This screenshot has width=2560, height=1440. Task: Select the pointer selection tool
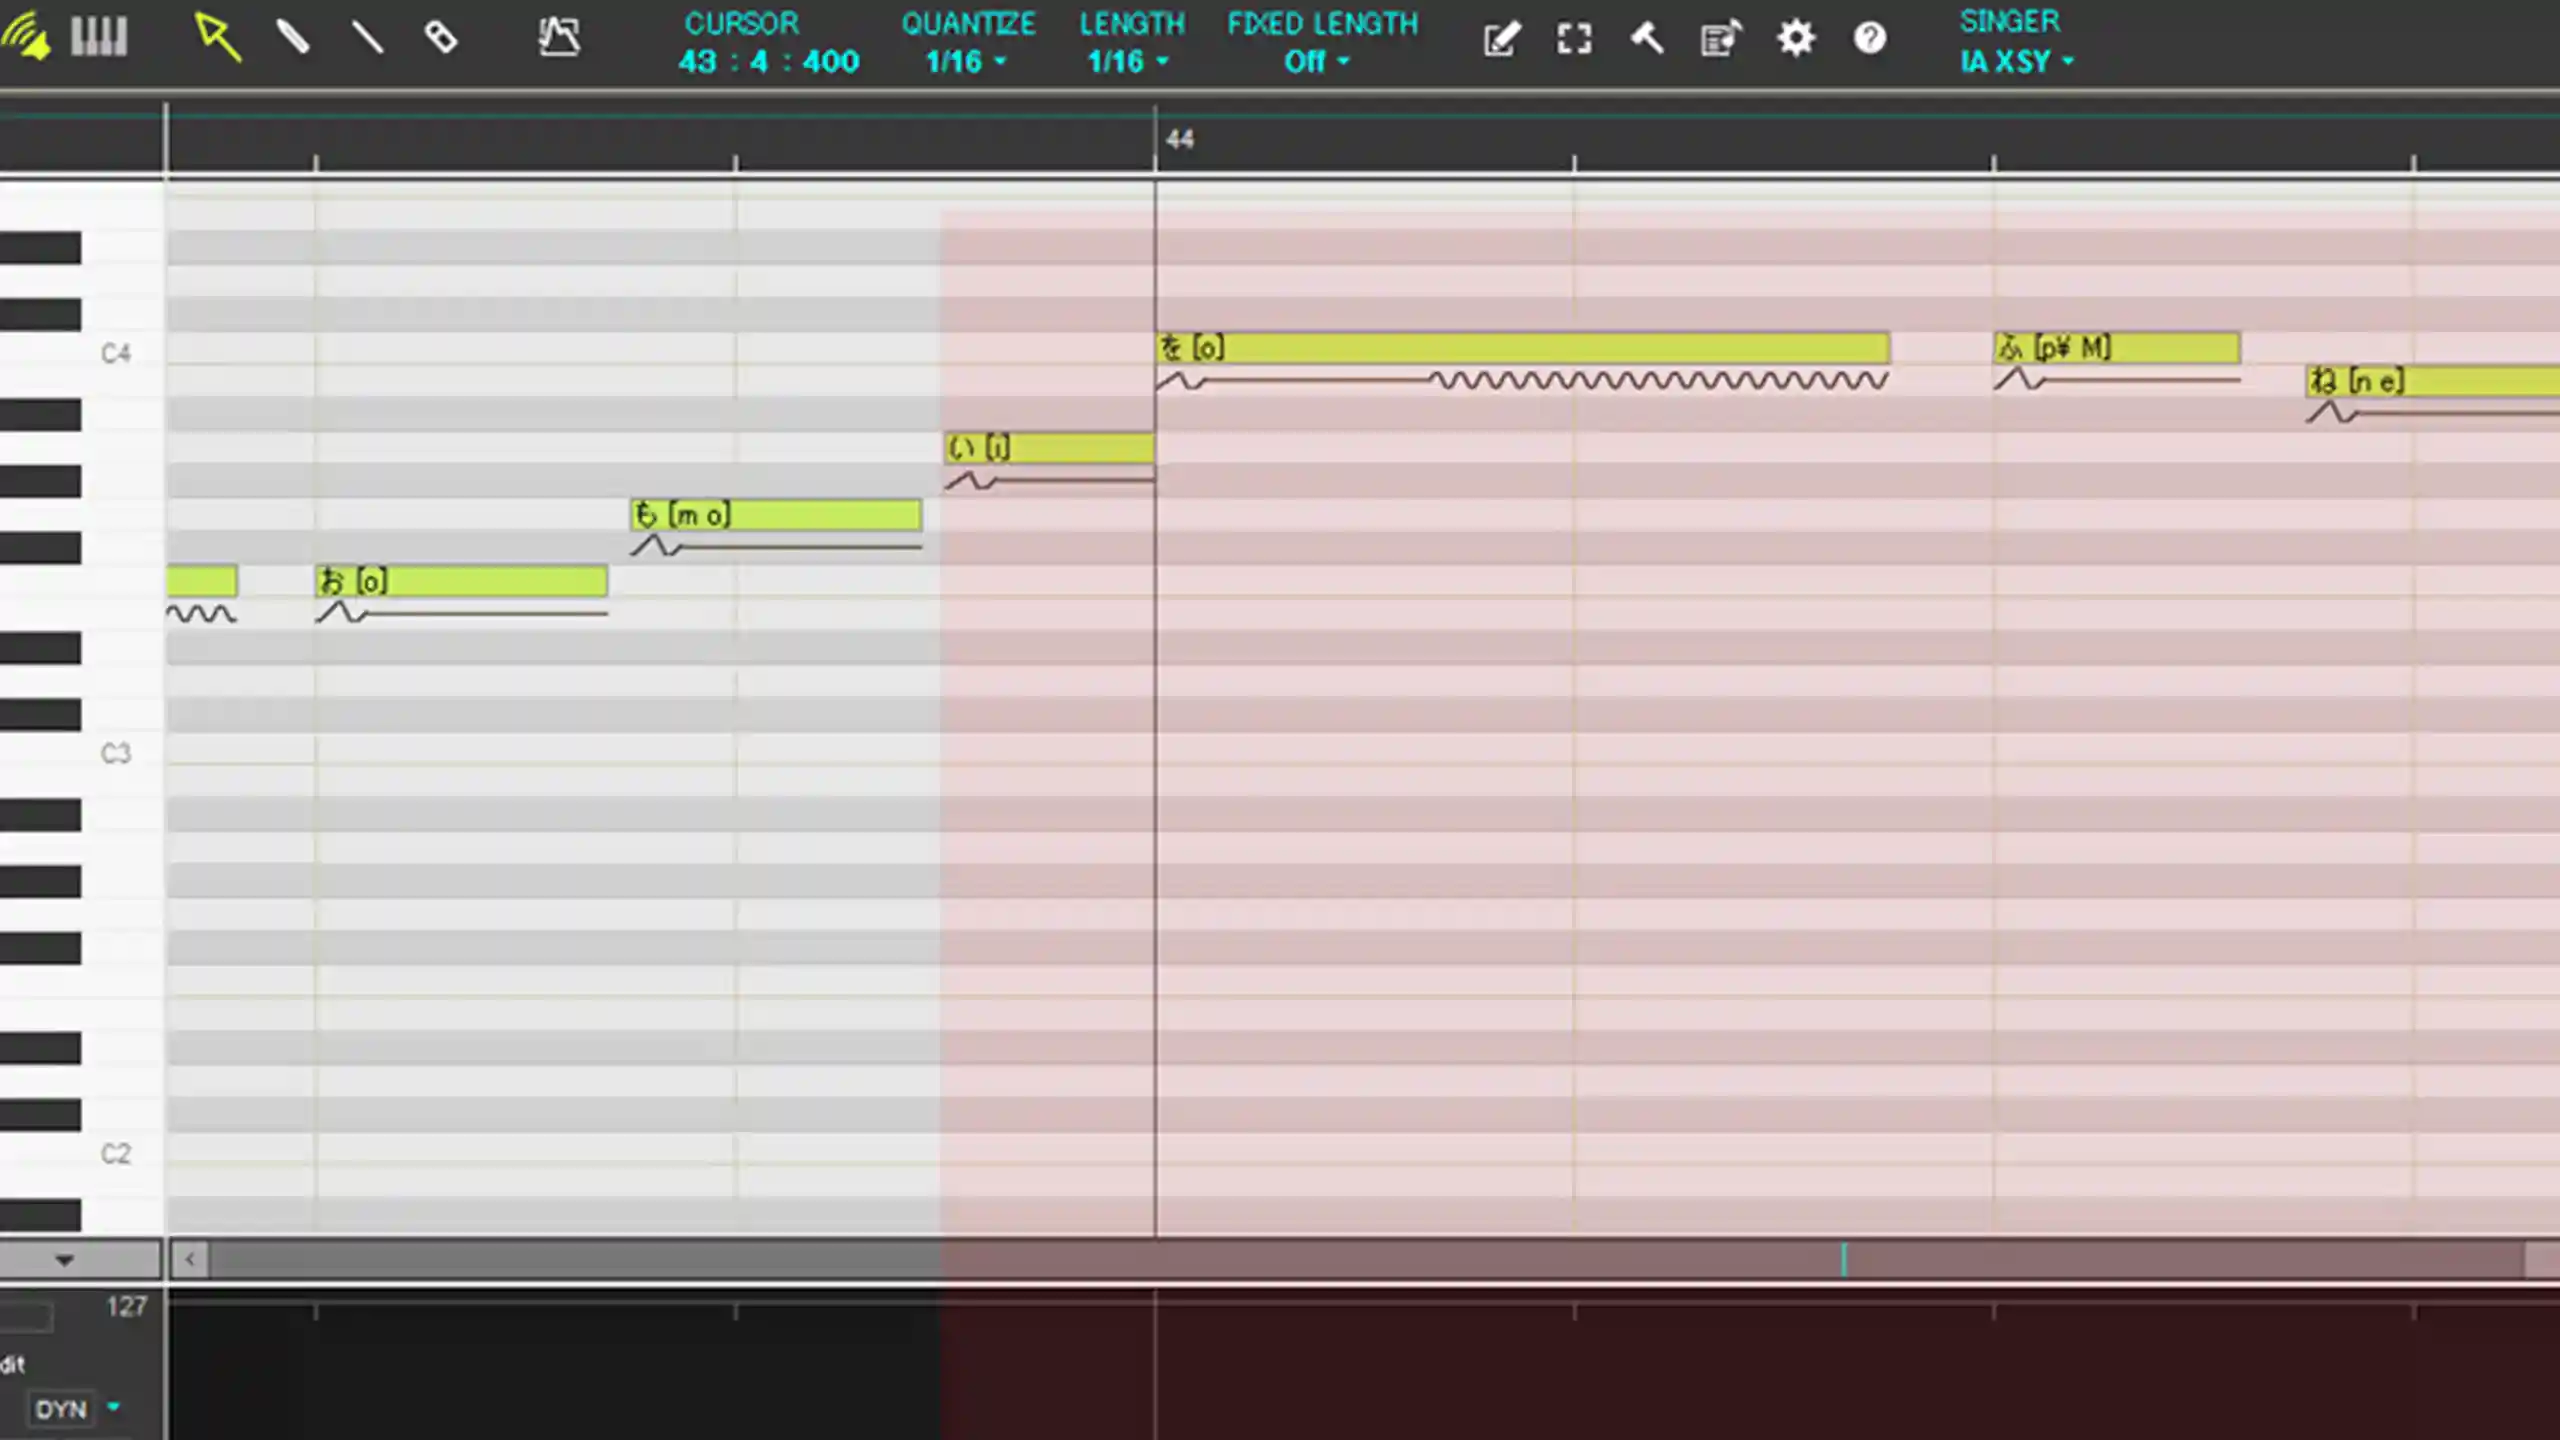pyautogui.click(x=215, y=38)
